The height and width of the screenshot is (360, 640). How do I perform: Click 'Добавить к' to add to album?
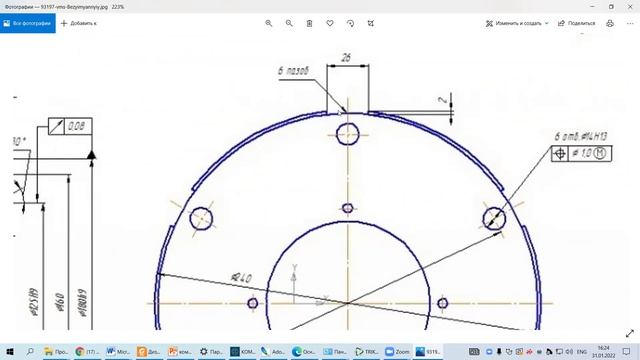[78, 23]
